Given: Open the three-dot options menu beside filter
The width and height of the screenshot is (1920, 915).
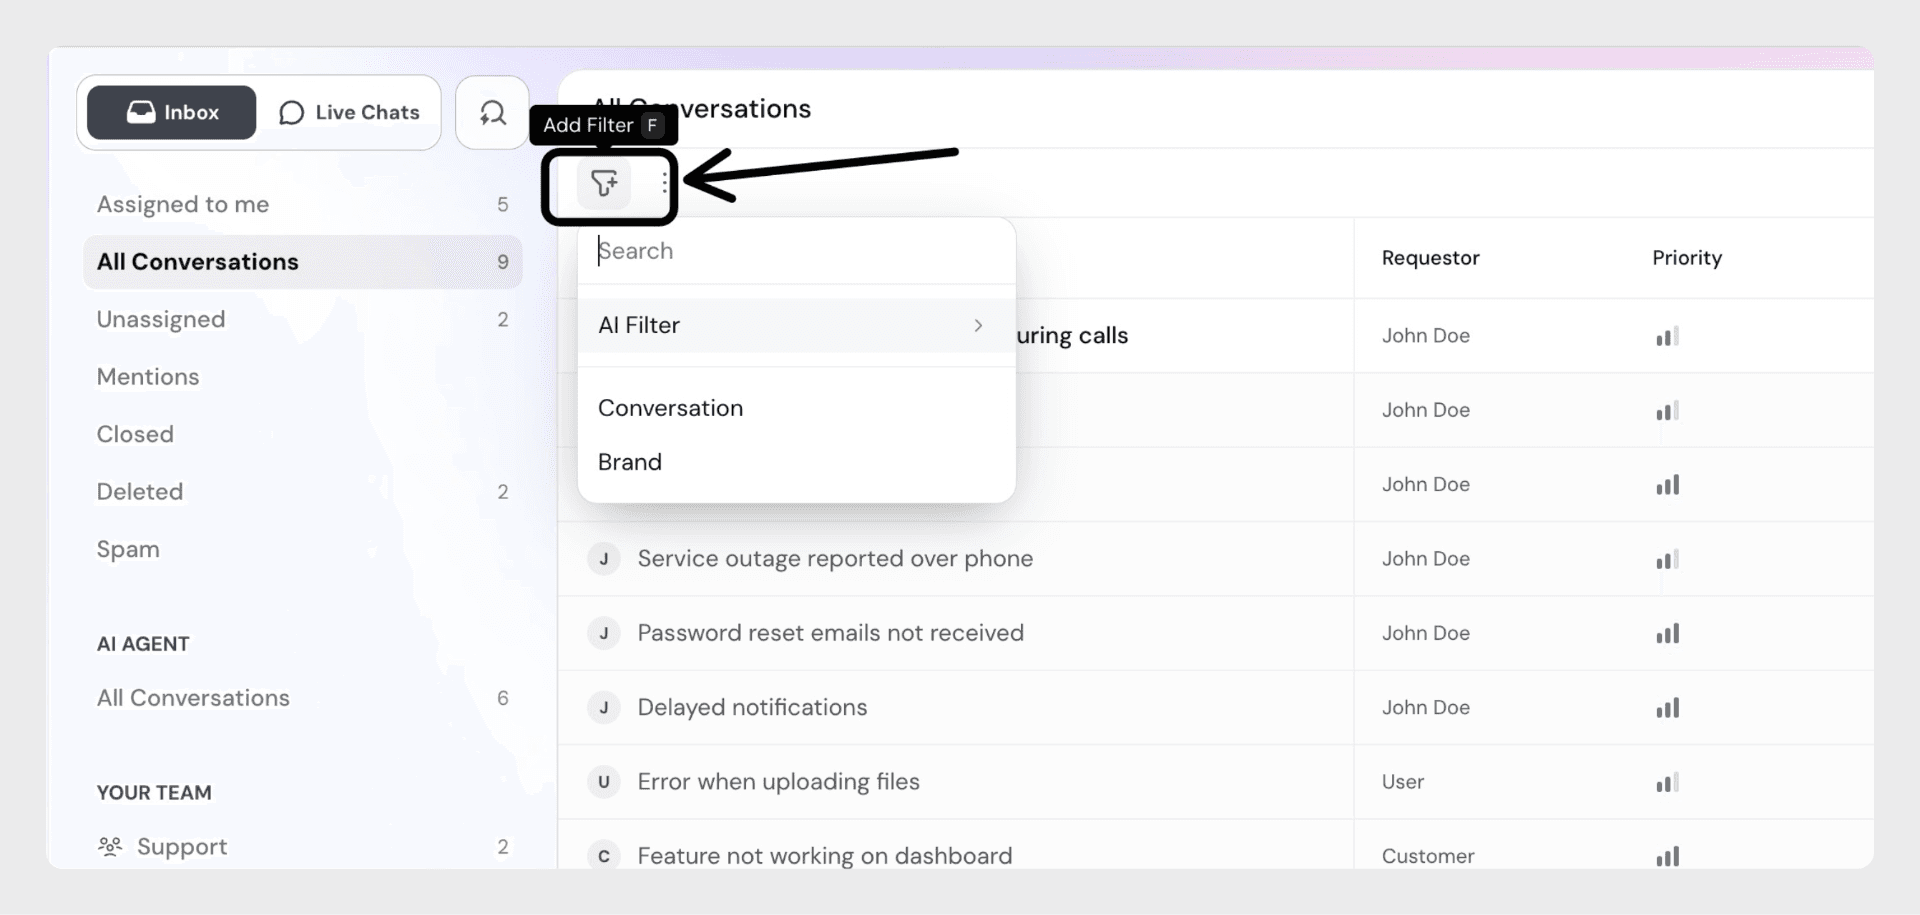Looking at the screenshot, I should click(665, 183).
